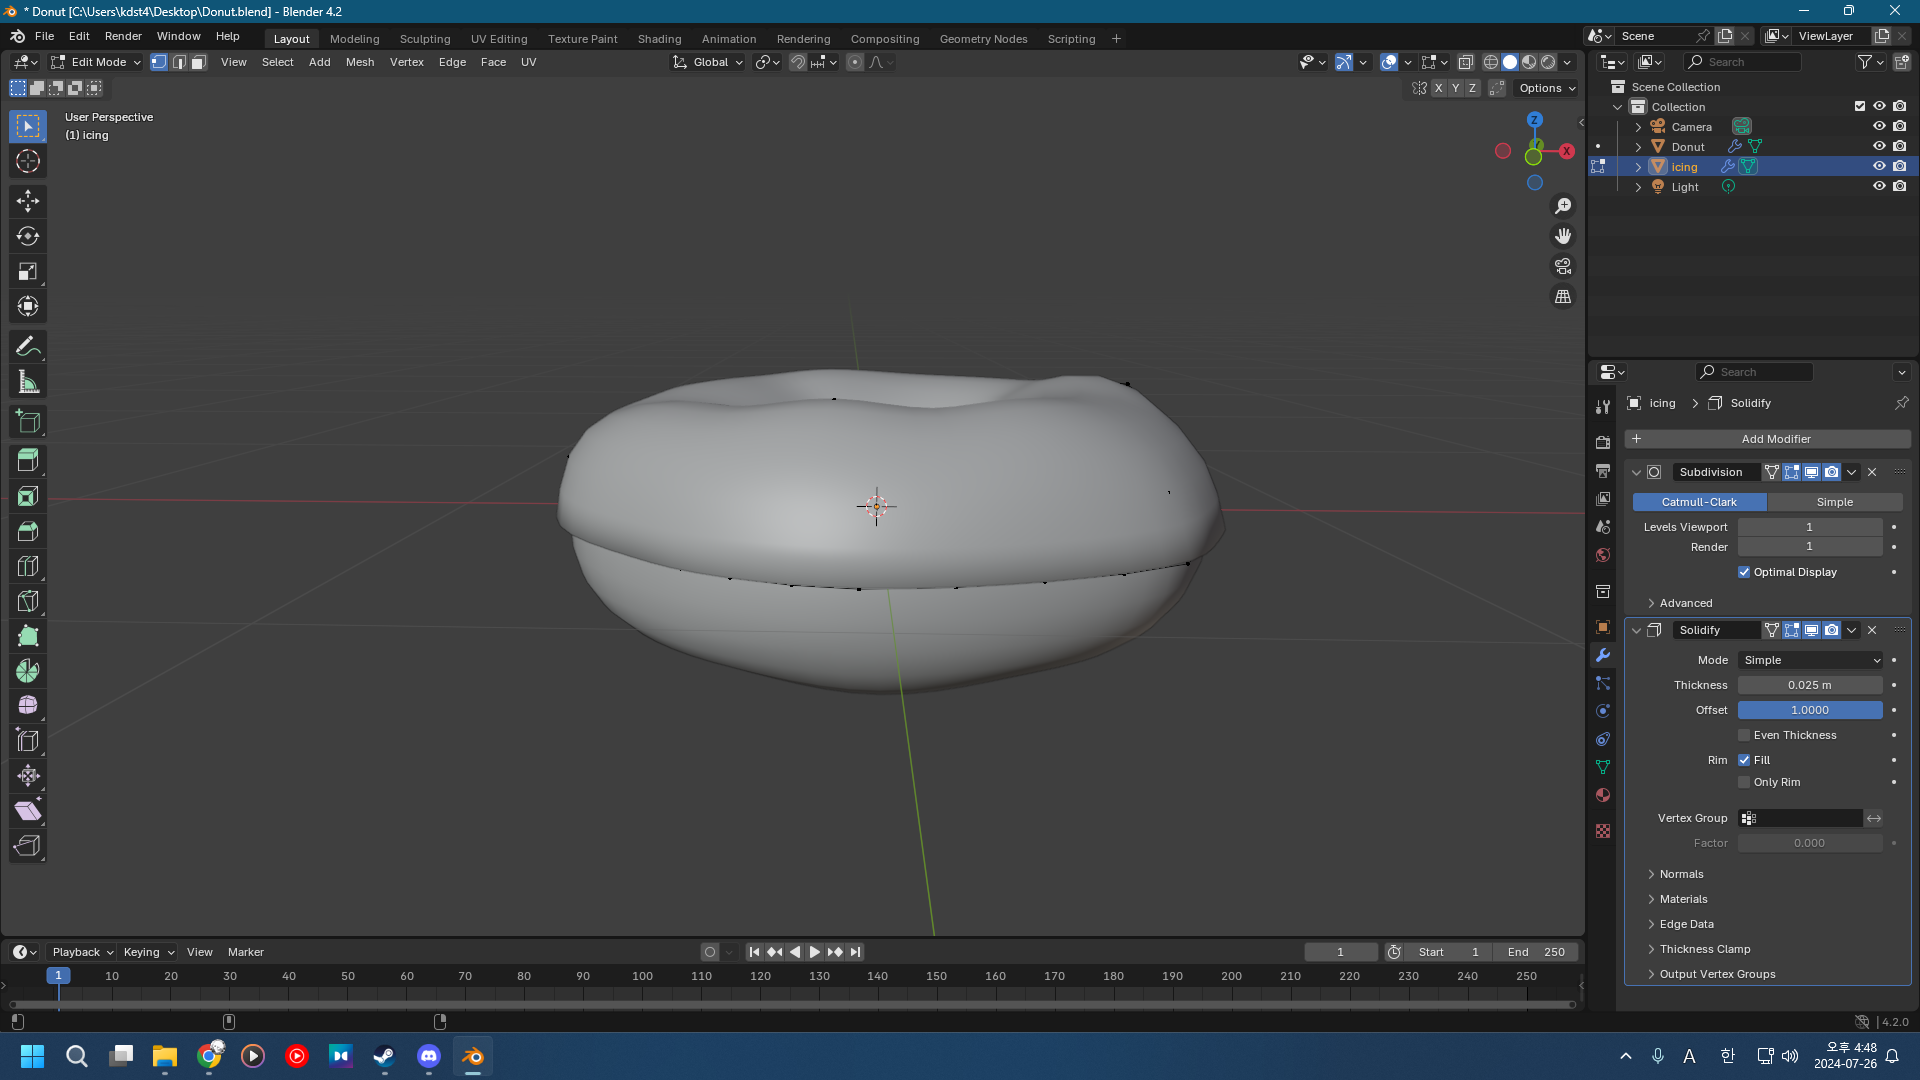Expand the Thickness Clamp section
The height and width of the screenshot is (1080, 1920).
(1705, 949)
